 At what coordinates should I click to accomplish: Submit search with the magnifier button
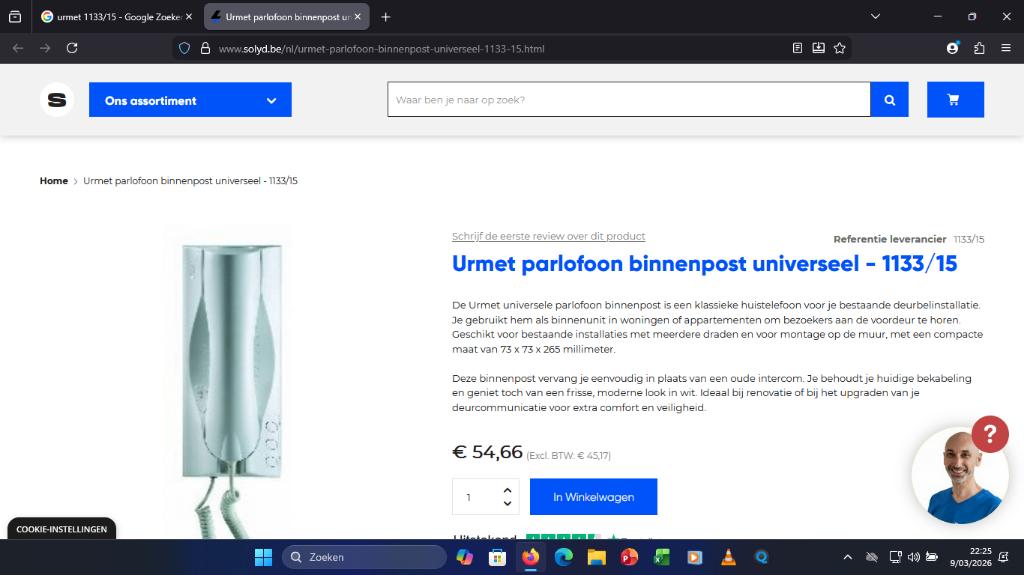889,100
